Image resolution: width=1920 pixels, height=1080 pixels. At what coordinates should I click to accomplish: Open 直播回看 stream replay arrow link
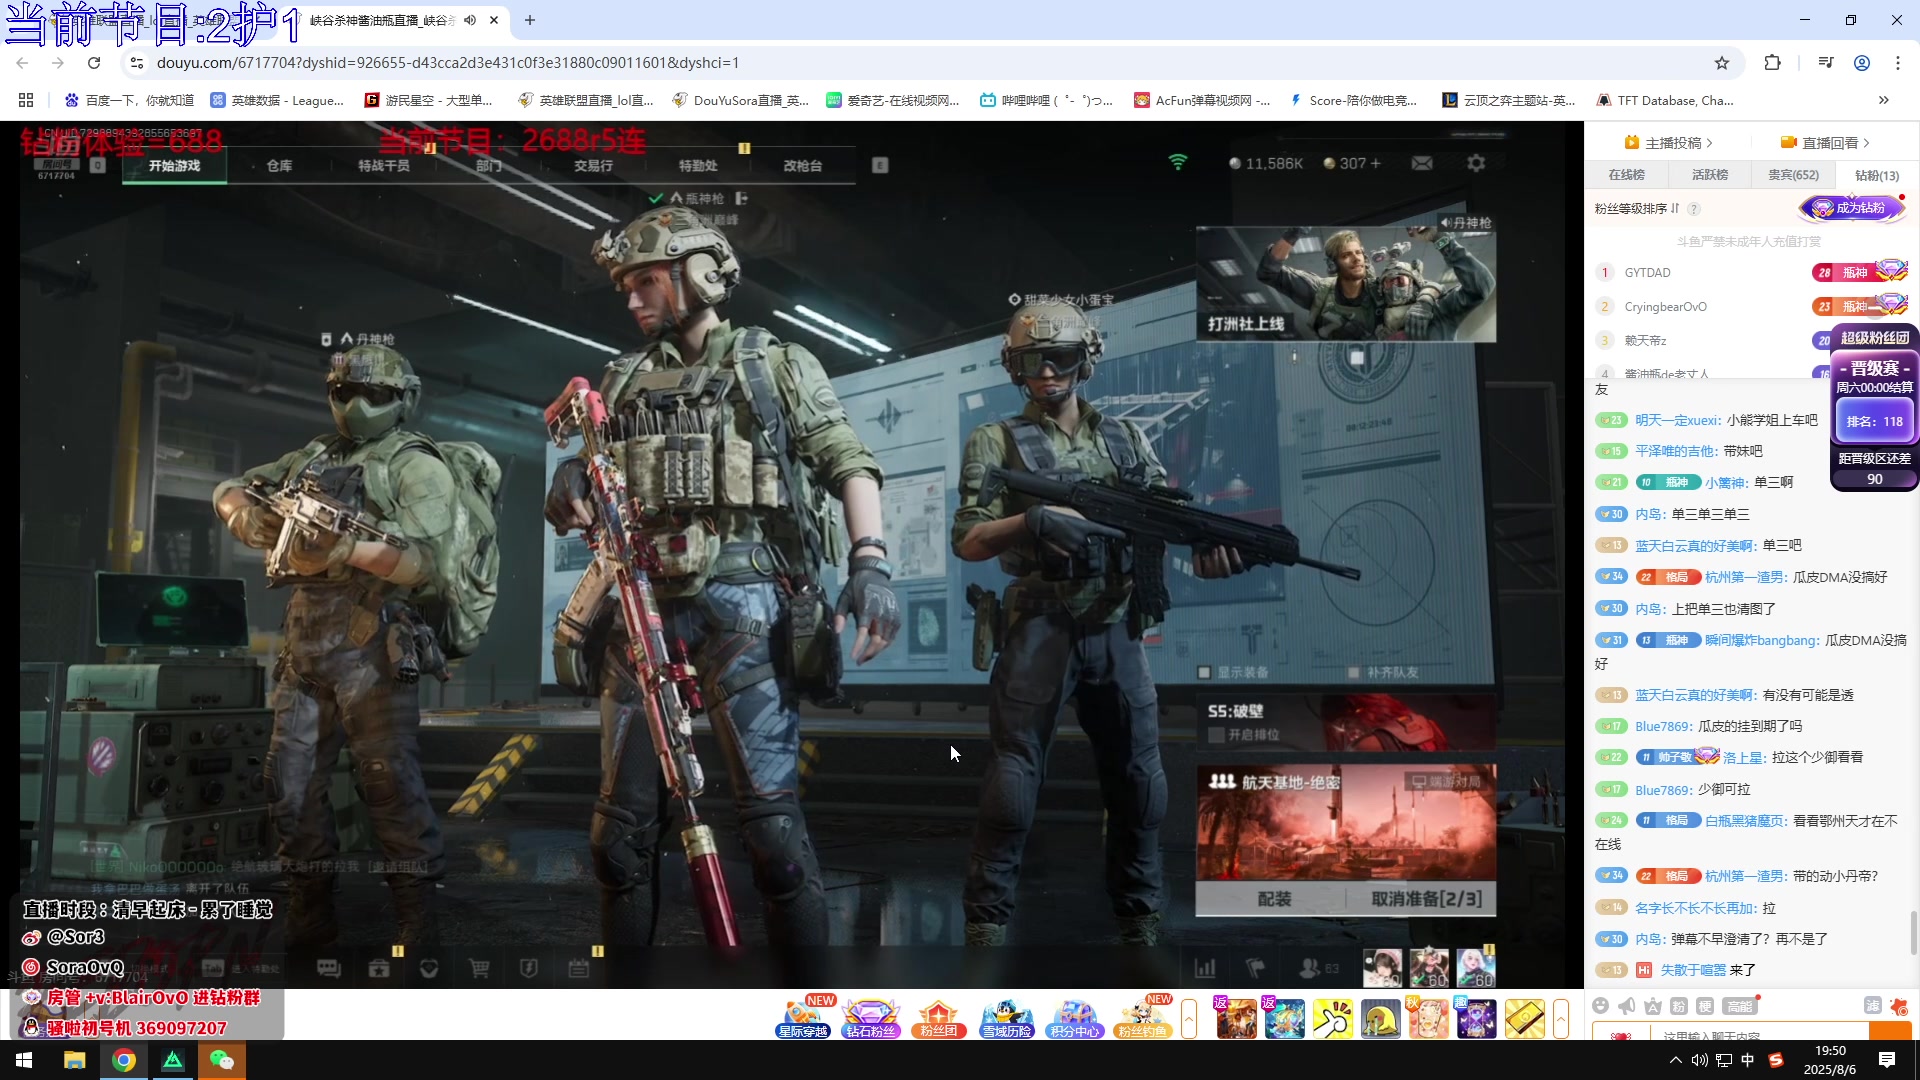1826,143
